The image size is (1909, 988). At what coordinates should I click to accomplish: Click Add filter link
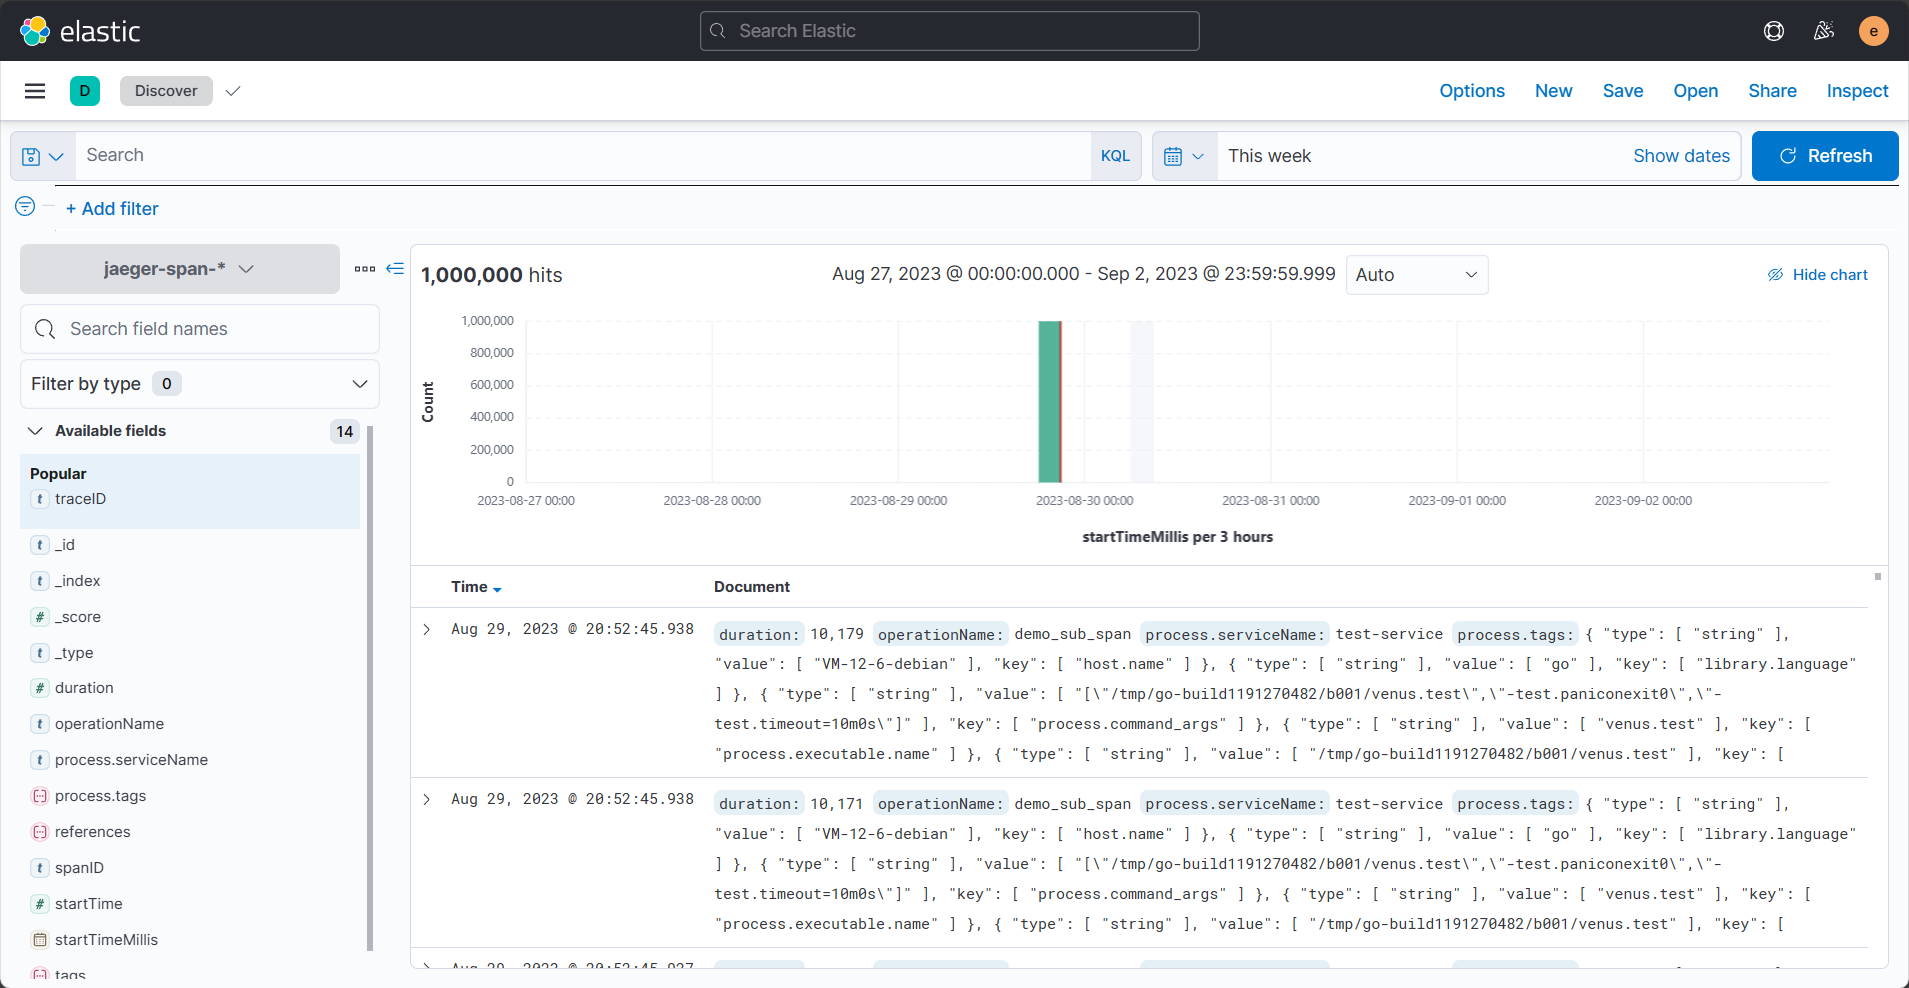(x=112, y=209)
